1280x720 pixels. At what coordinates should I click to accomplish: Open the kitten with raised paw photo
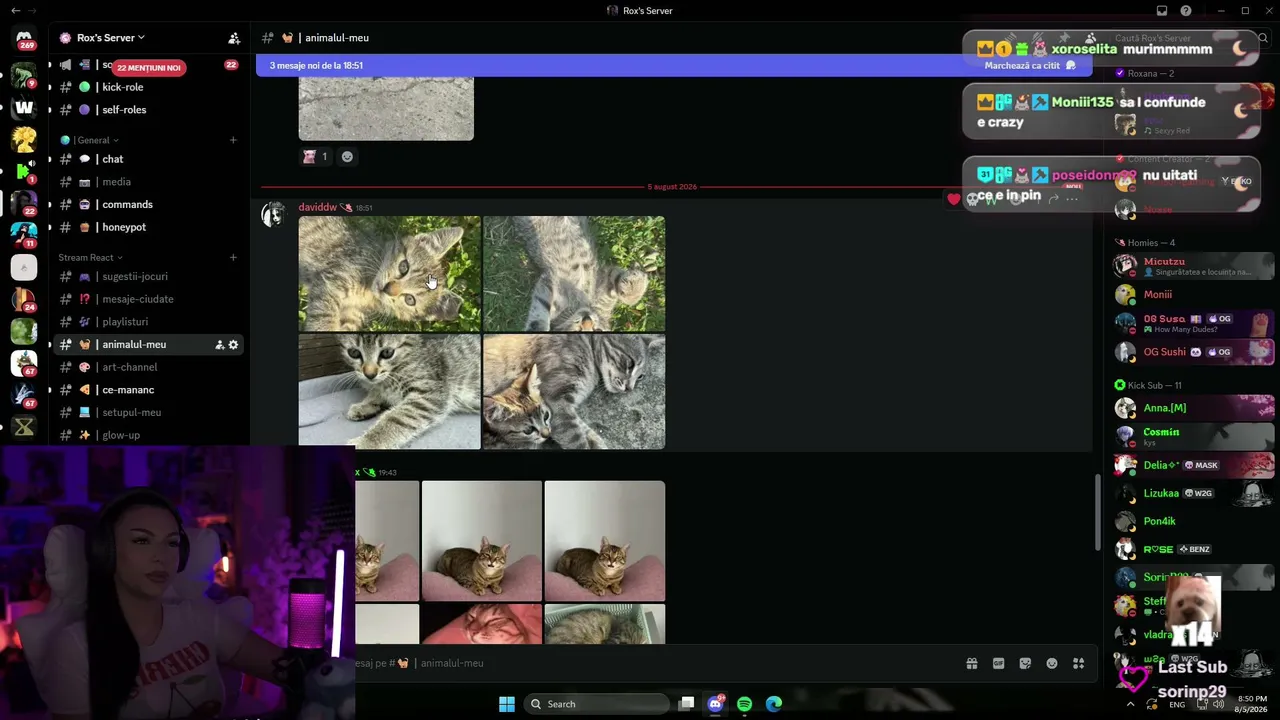point(390,392)
